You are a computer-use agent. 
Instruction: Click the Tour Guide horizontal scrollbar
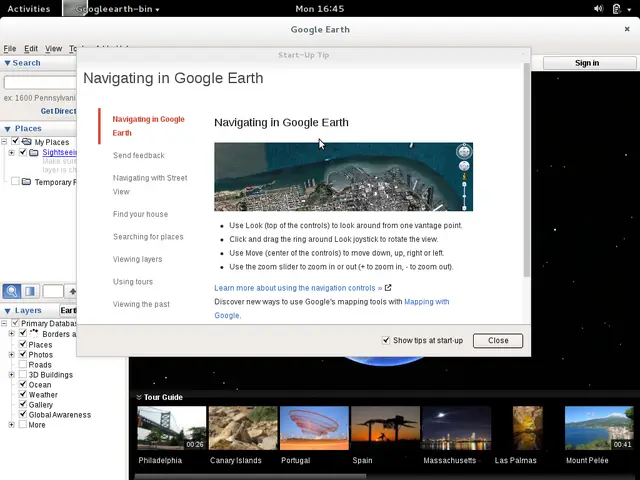click(250, 476)
